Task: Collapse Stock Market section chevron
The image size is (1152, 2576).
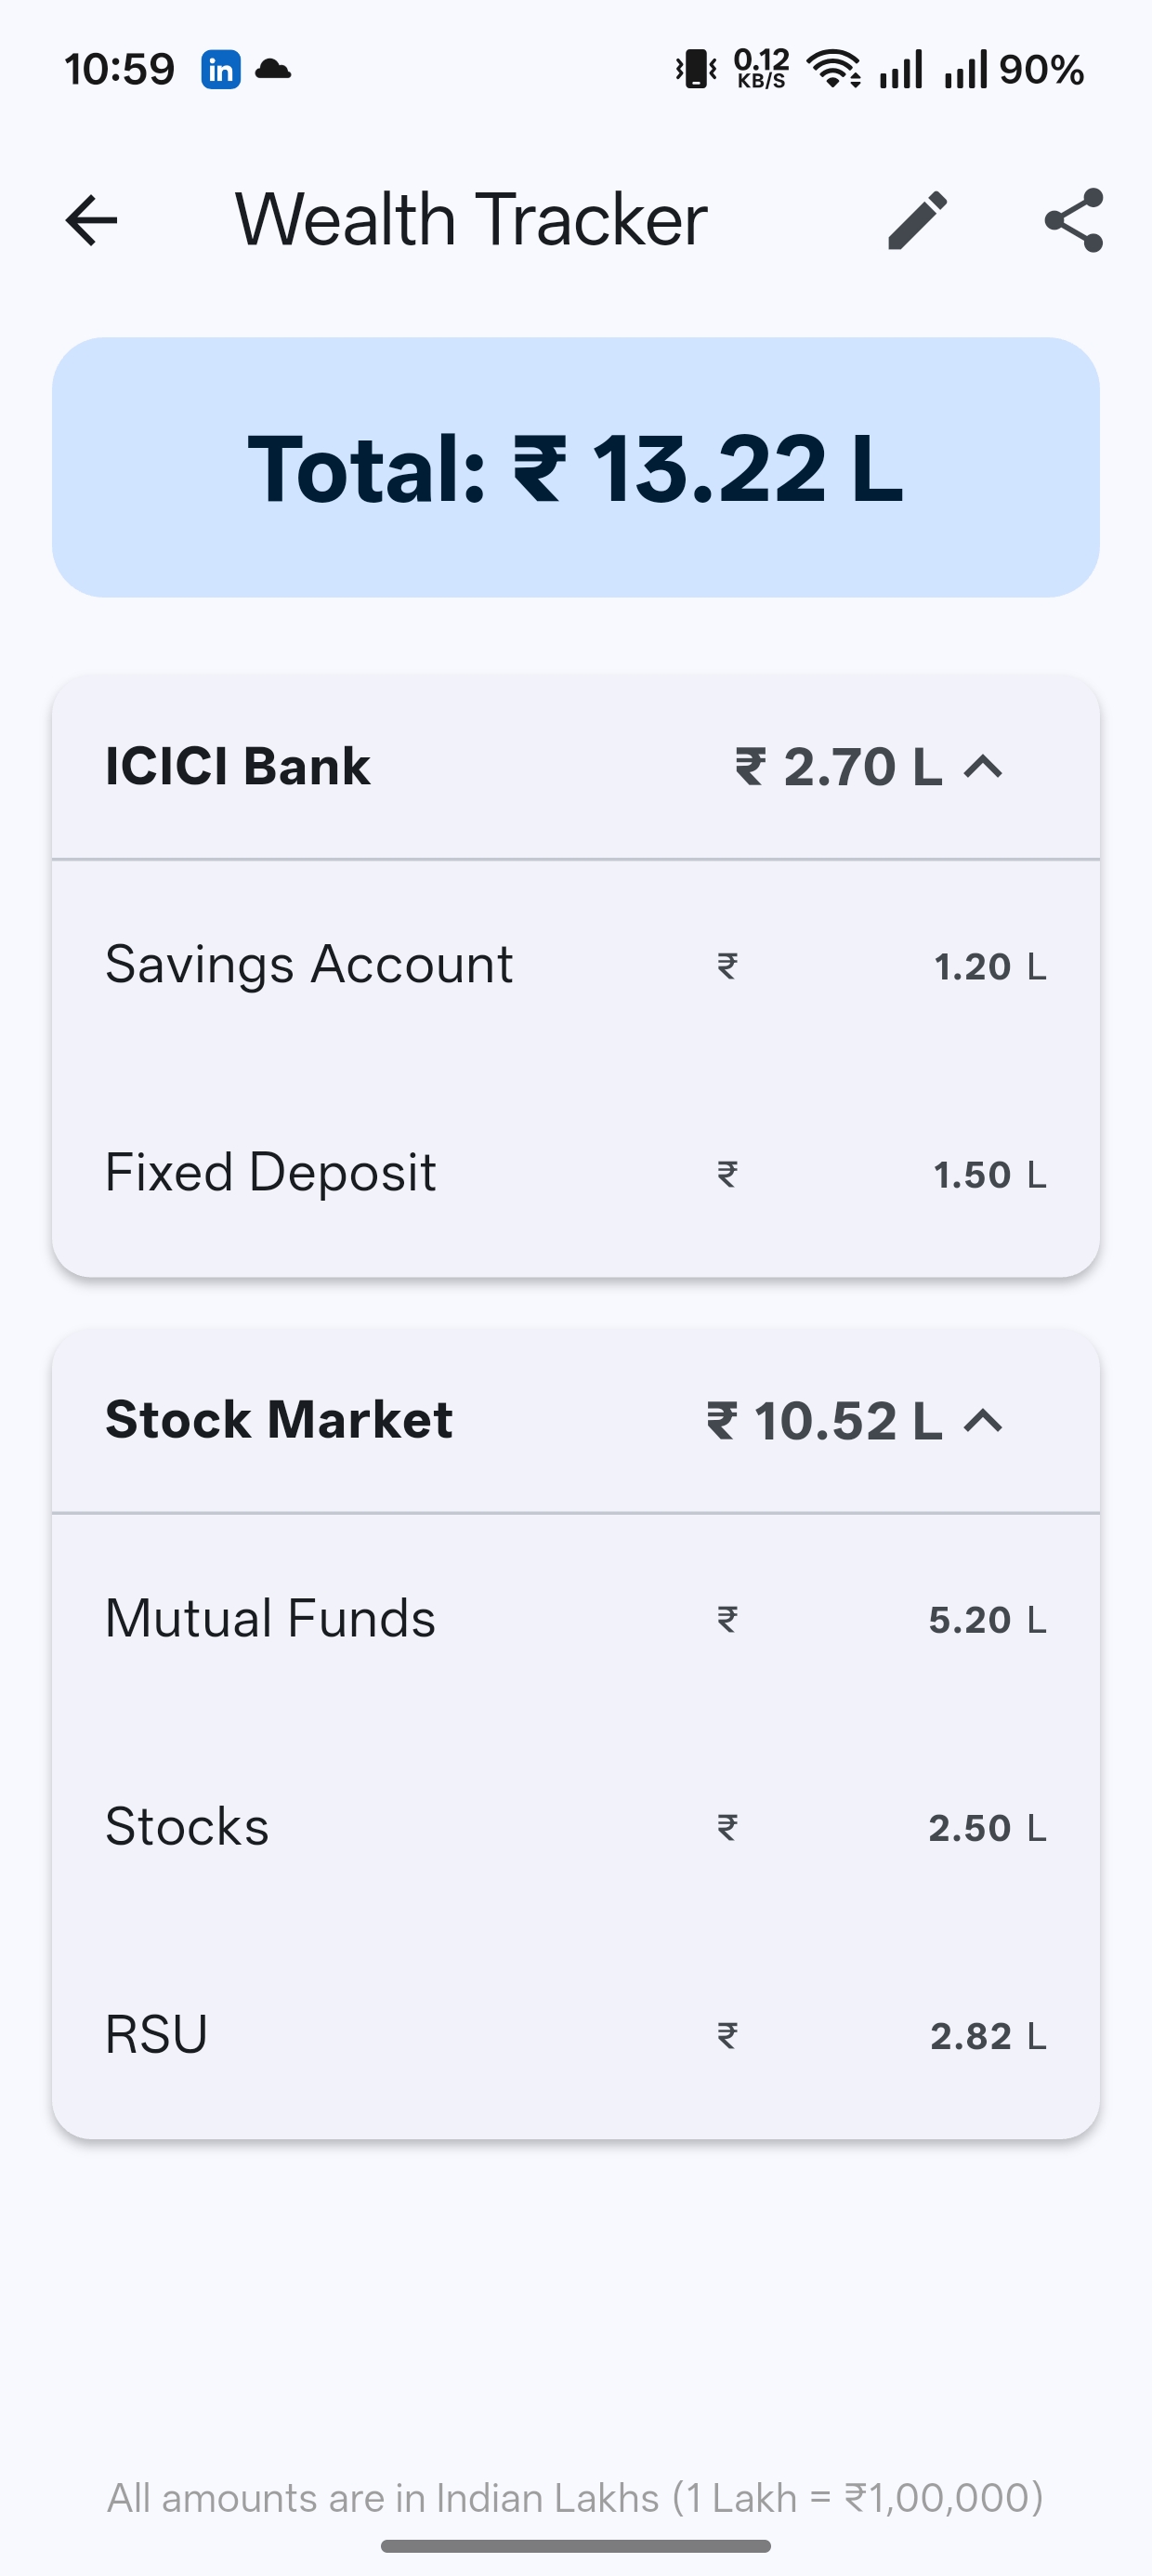Action: (984, 1421)
